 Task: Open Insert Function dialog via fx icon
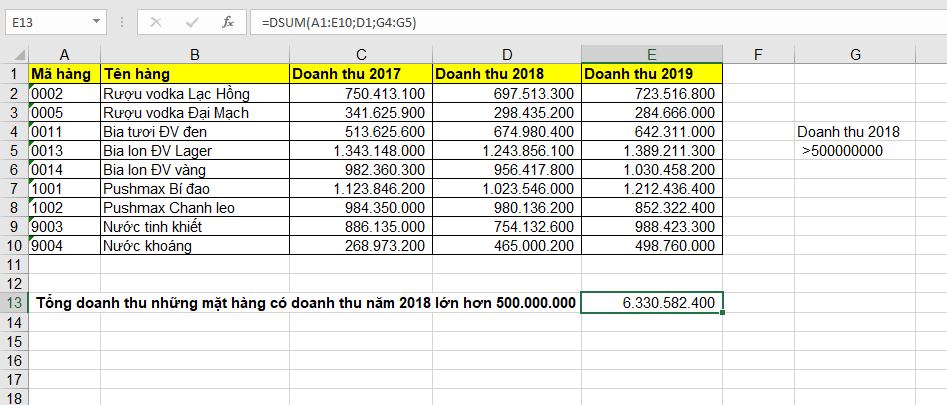(227, 21)
